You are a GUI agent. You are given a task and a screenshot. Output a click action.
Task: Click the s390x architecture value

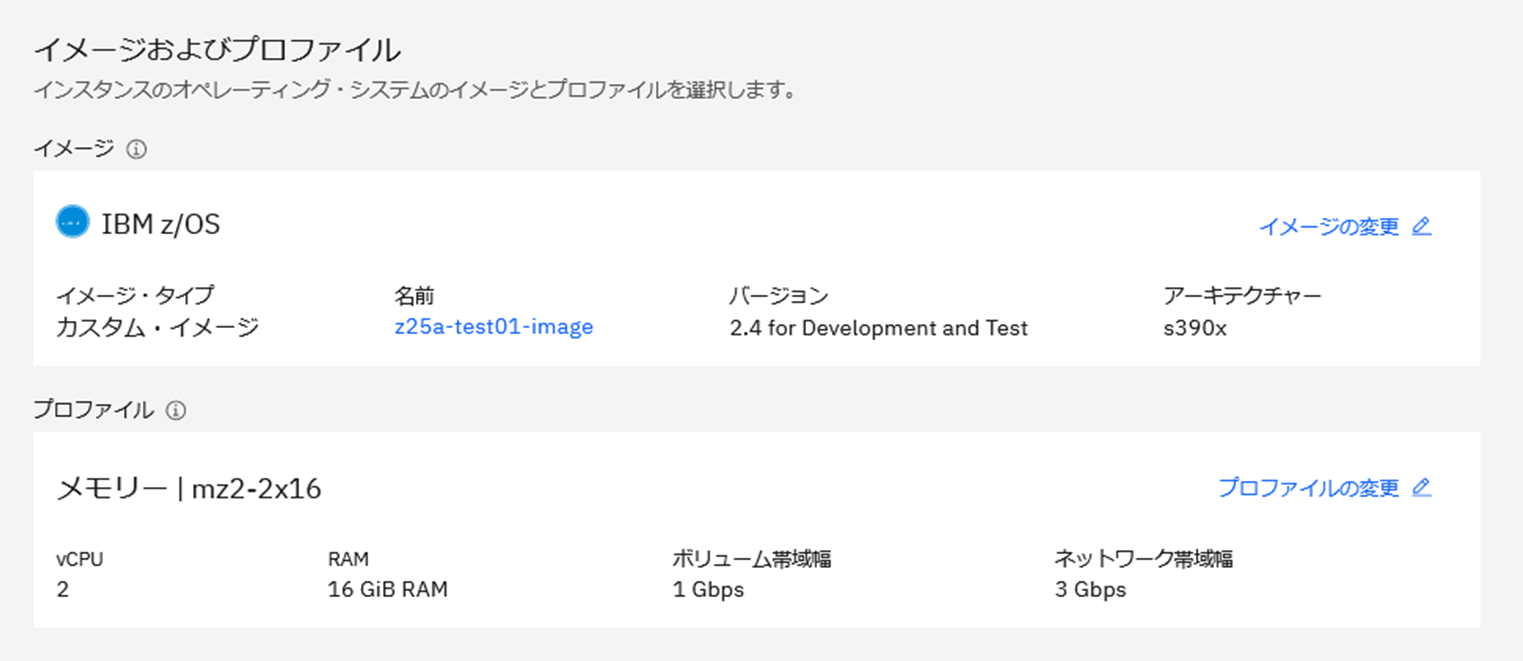(x=1194, y=328)
